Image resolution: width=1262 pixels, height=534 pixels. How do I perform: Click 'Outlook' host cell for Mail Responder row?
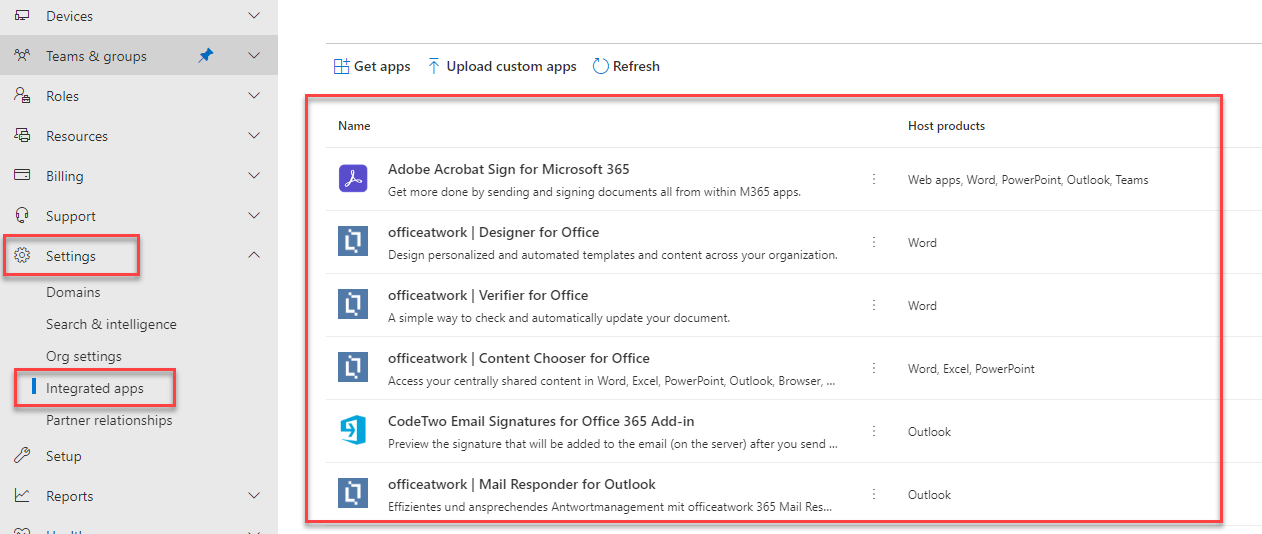929,495
